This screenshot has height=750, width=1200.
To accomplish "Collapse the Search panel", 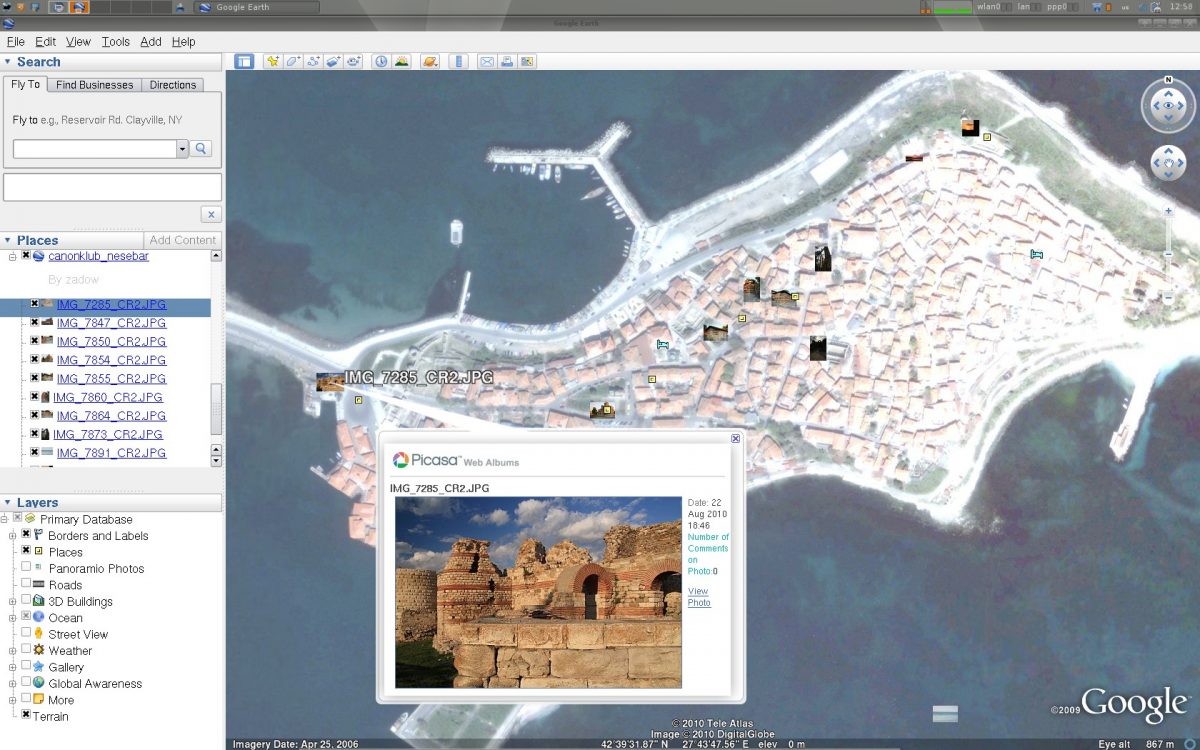I will [8, 62].
